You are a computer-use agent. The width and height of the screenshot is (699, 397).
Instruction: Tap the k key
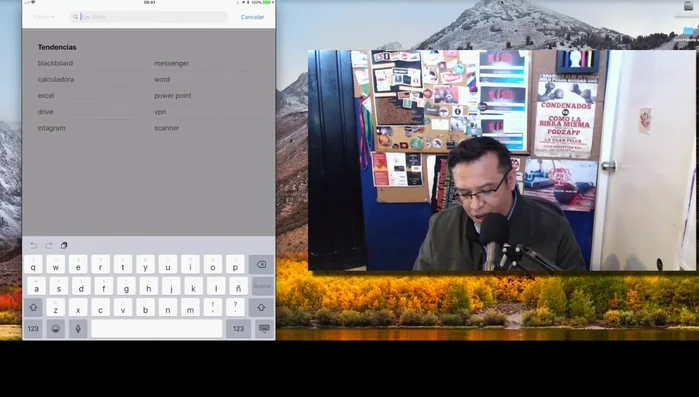point(193,286)
